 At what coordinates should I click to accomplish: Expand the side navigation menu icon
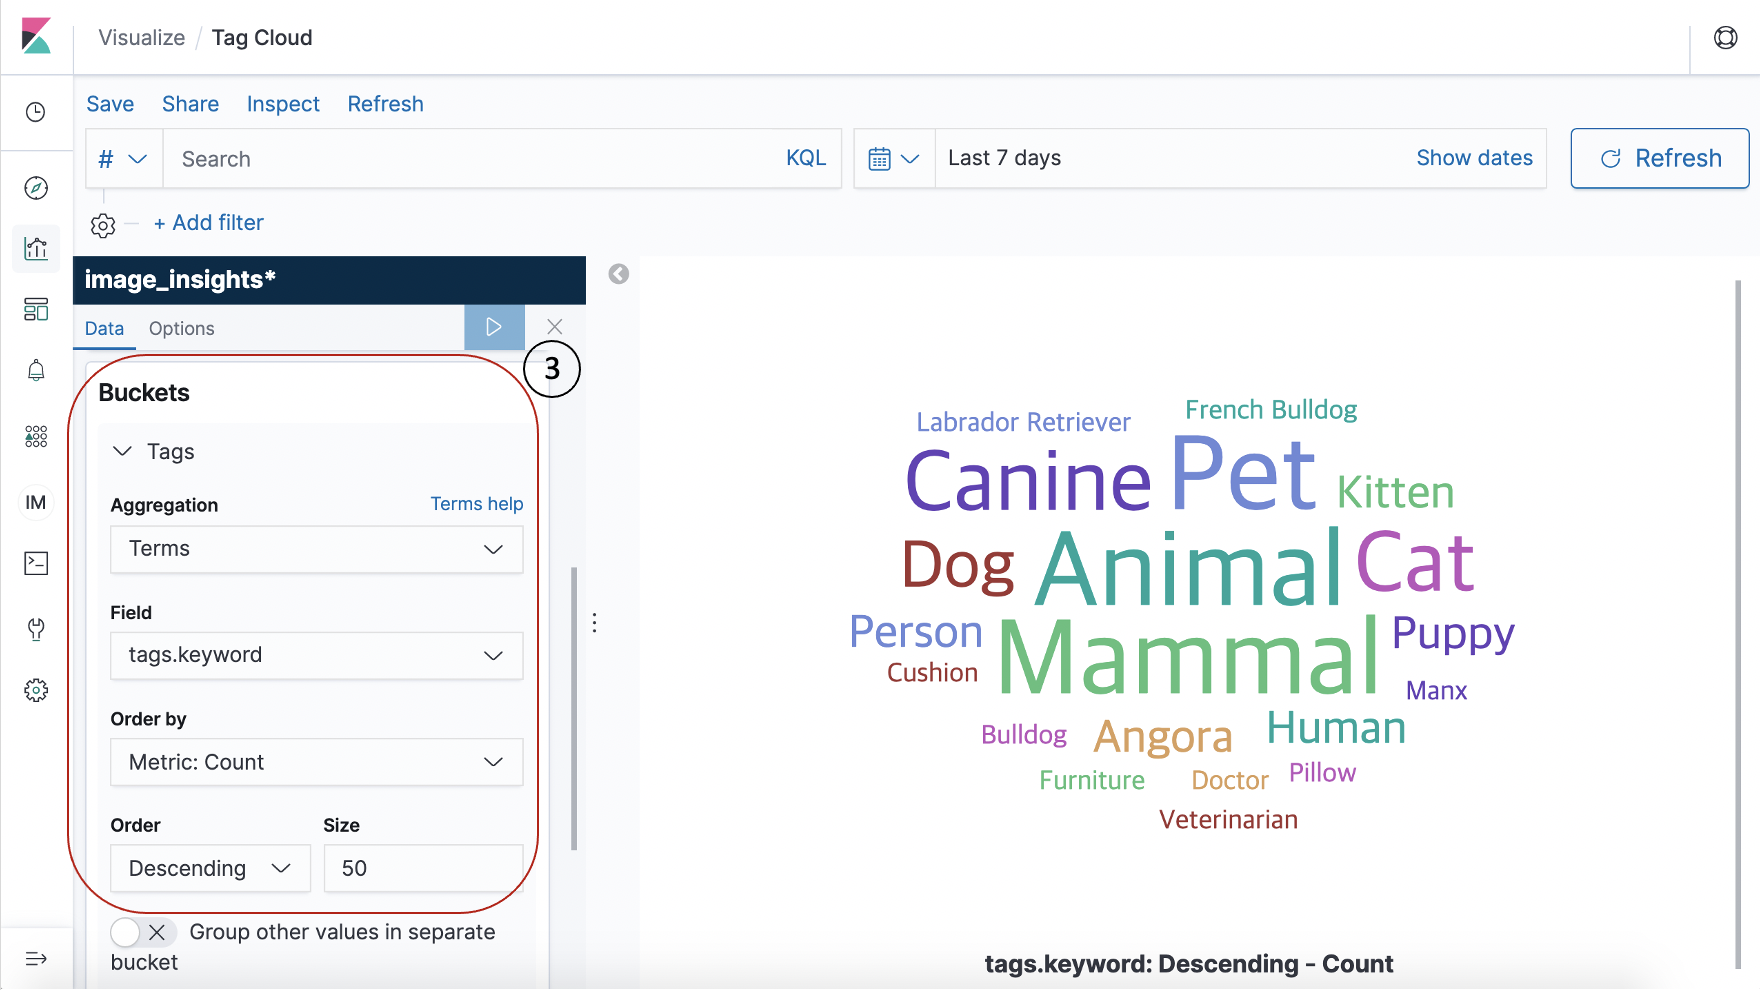point(36,959)
